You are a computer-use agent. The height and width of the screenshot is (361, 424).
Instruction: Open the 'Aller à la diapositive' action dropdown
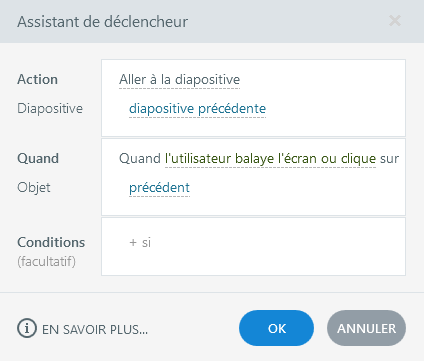179,80
